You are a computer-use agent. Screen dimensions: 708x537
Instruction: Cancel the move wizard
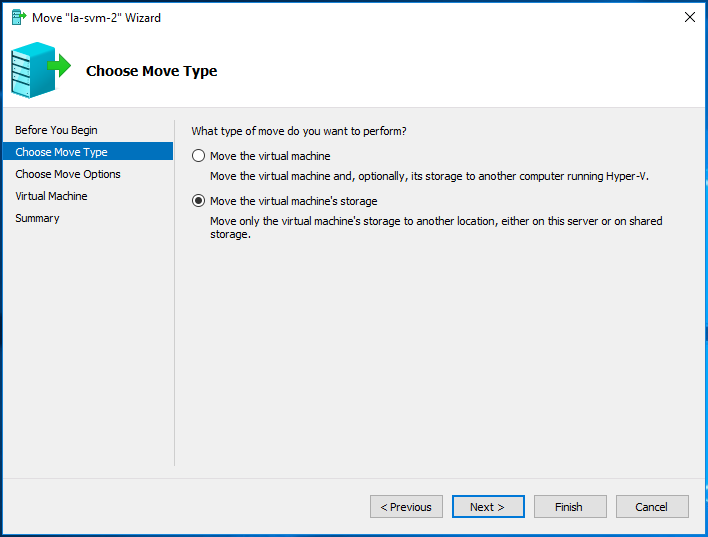point(652,507)
